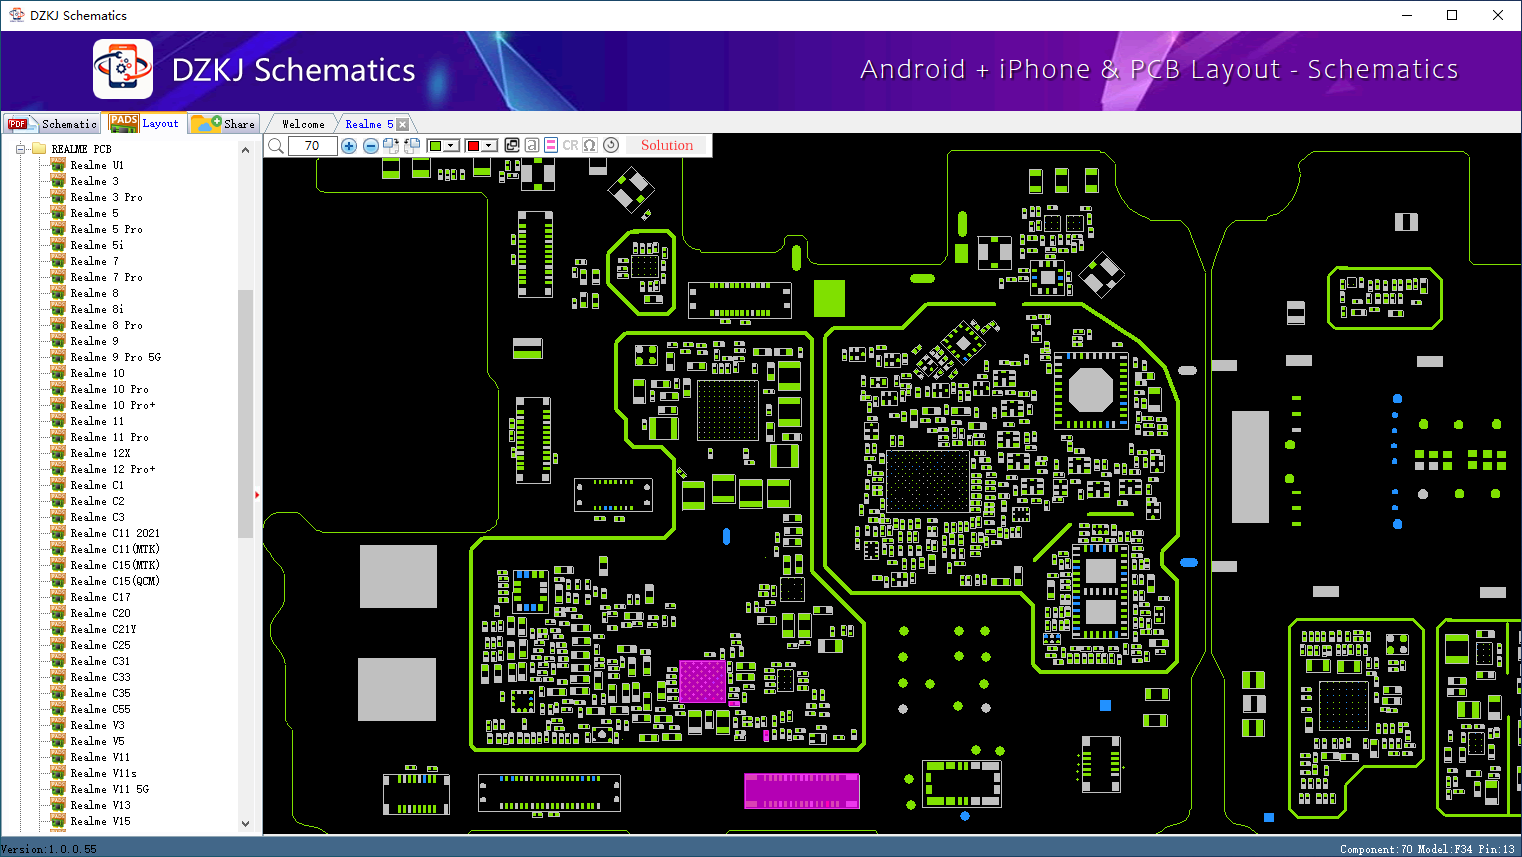Screen dimensions: 1522x857
Task: Click the PADS icon beside Realme C35
Action: [x=58, y=693]
